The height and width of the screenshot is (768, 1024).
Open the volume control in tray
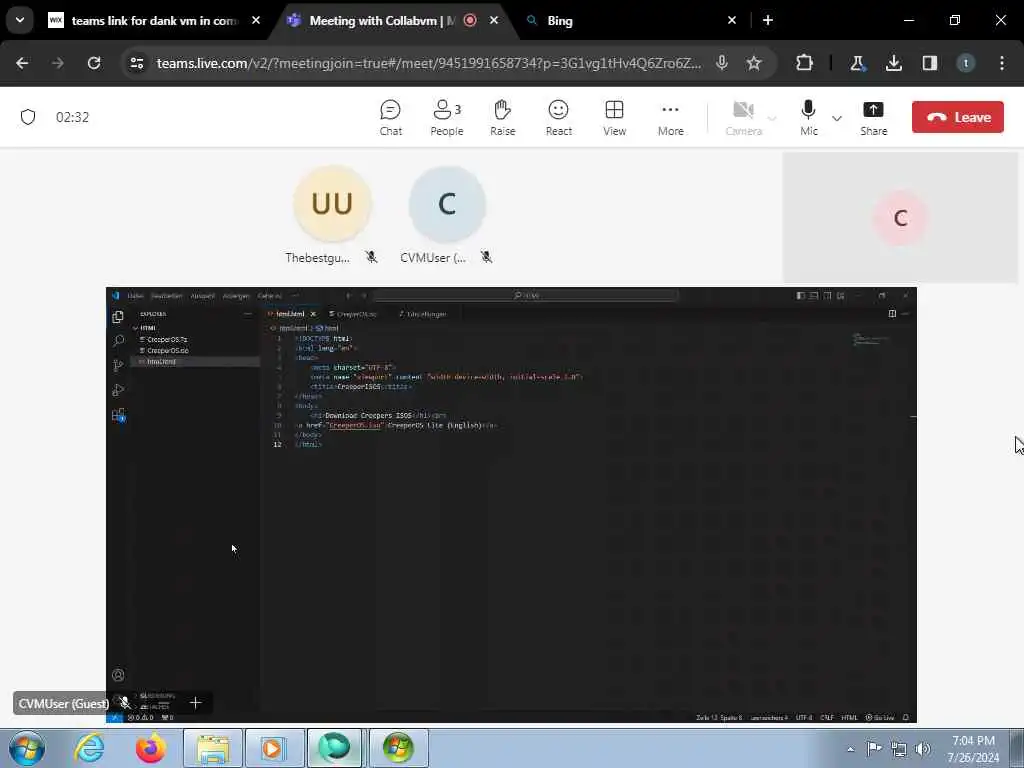pyautogui.click(x=923, y=749)
